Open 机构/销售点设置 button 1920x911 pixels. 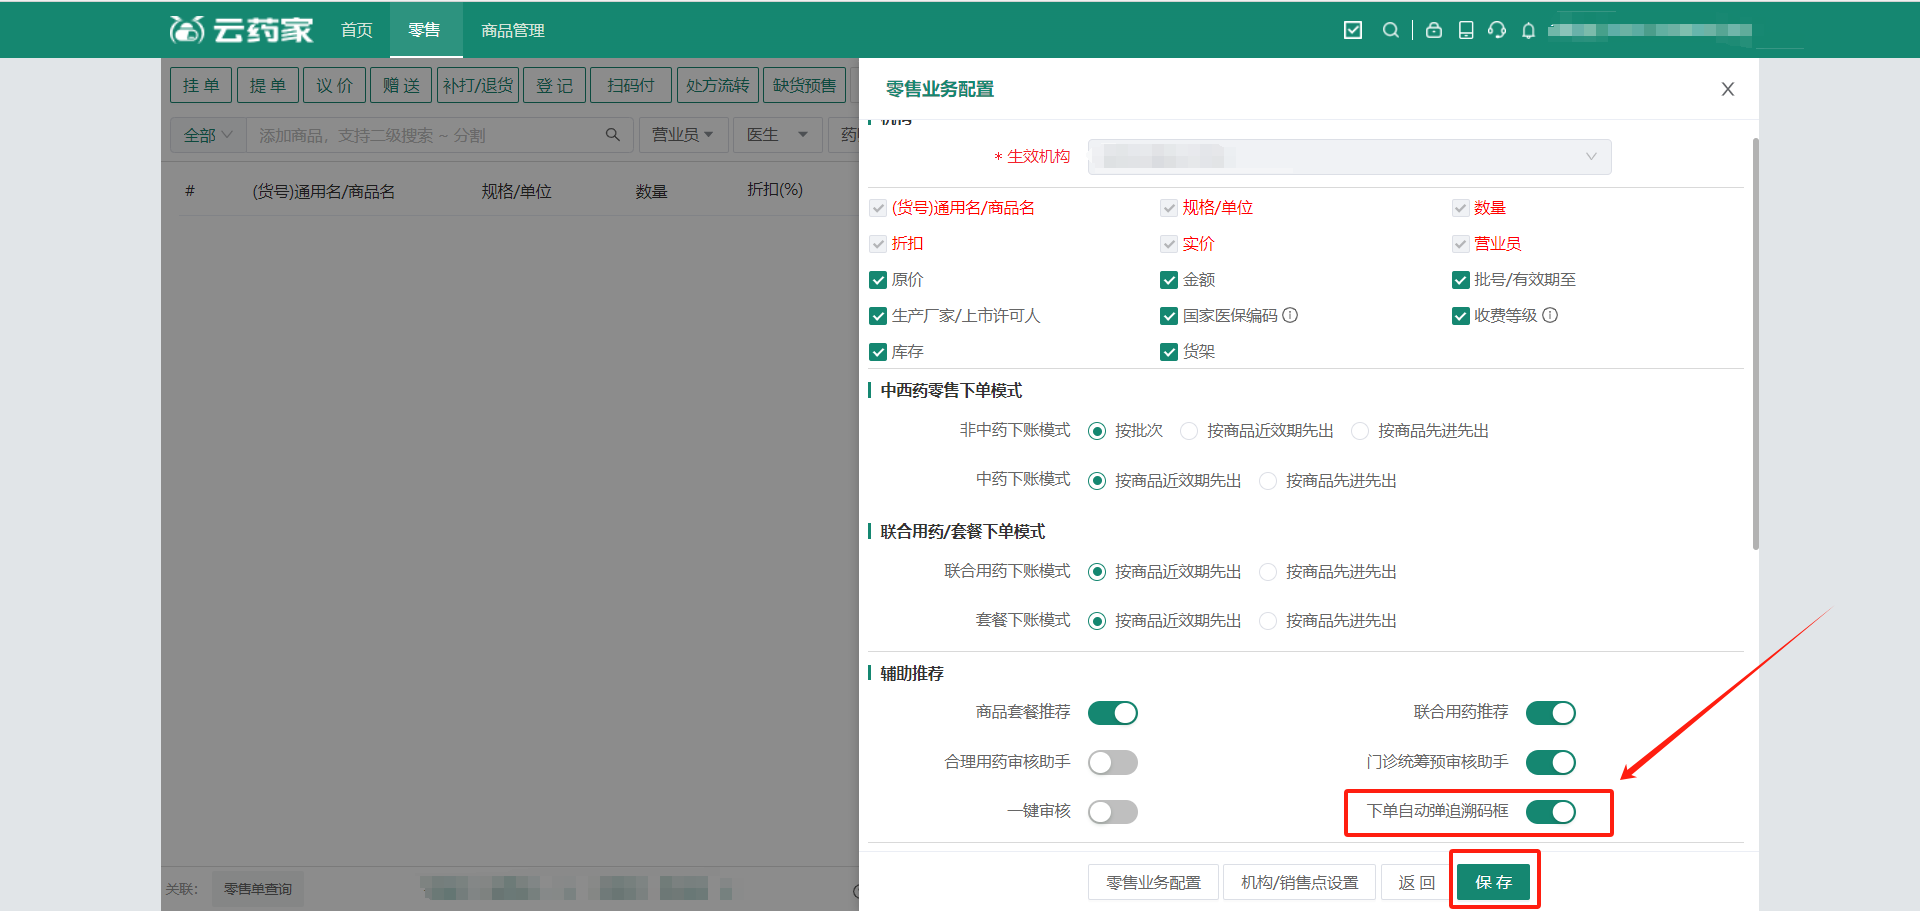click(1300, 882)
